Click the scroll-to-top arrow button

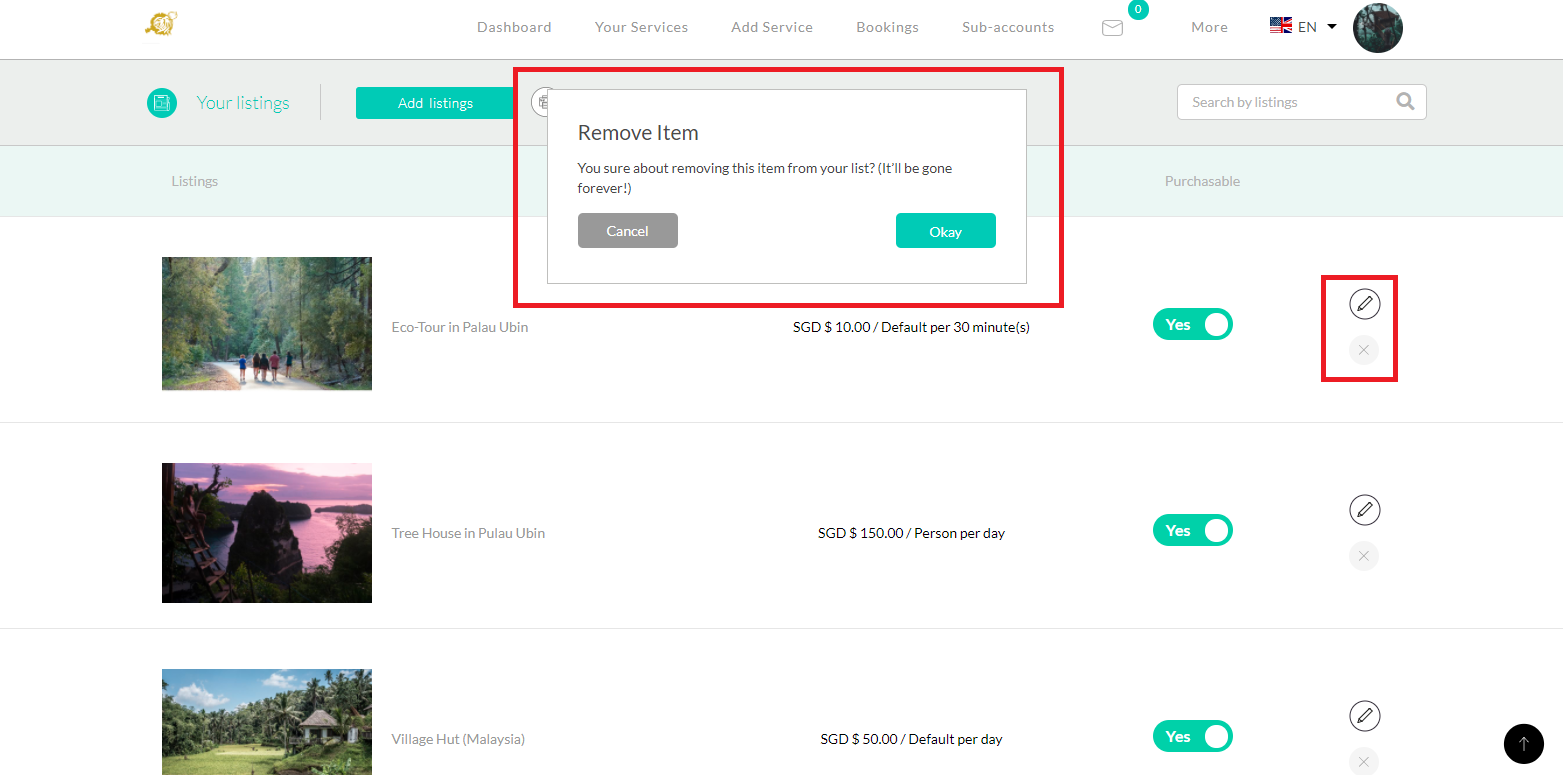(1524, 743)
